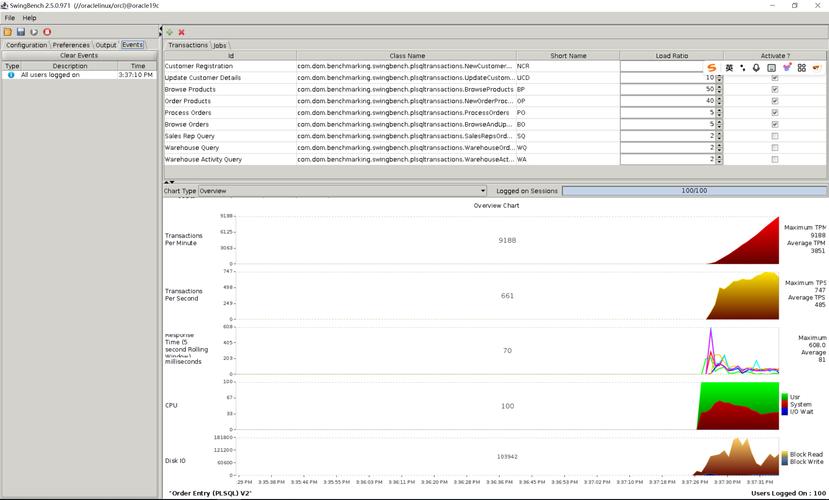Switch to the Preferences tab

coord(71,45)
